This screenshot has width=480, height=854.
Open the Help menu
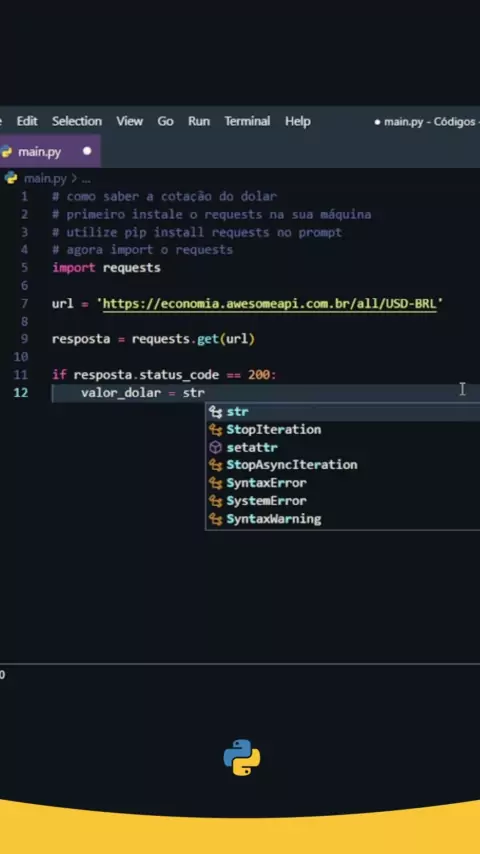click(x=297, y=121)
